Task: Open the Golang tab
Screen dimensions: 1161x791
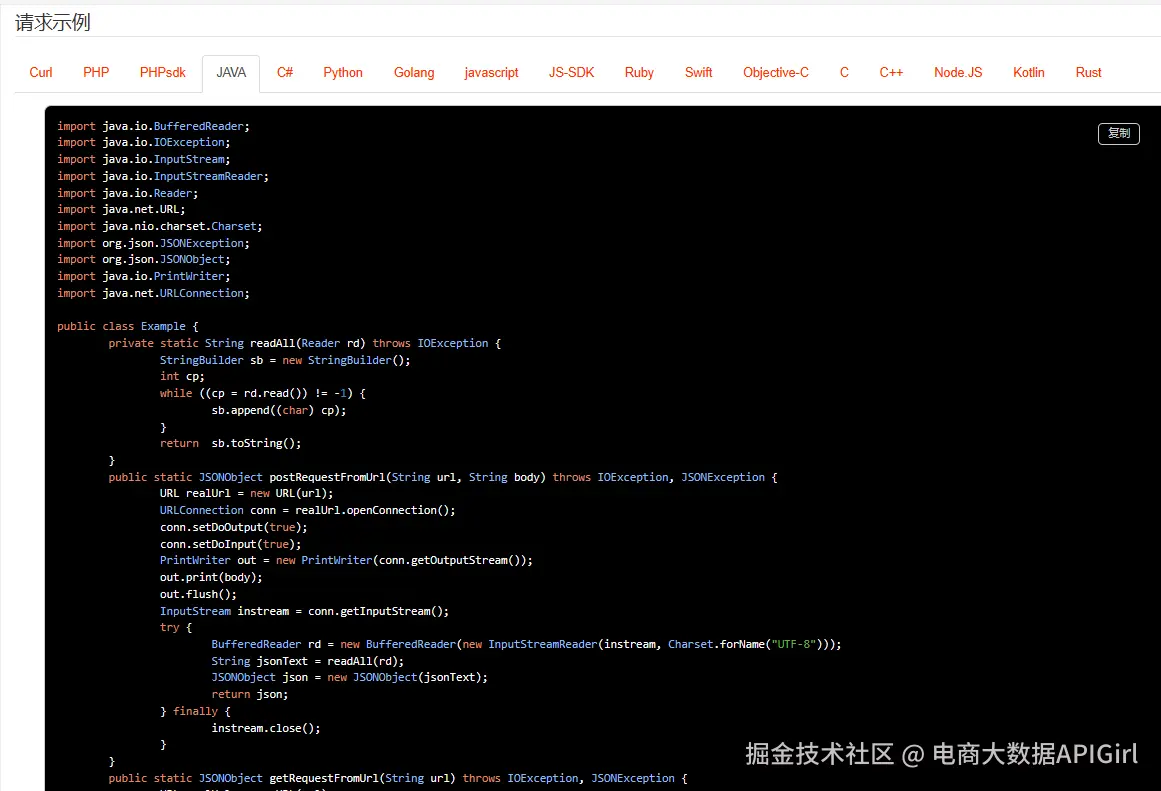Action: click(414, 73)
